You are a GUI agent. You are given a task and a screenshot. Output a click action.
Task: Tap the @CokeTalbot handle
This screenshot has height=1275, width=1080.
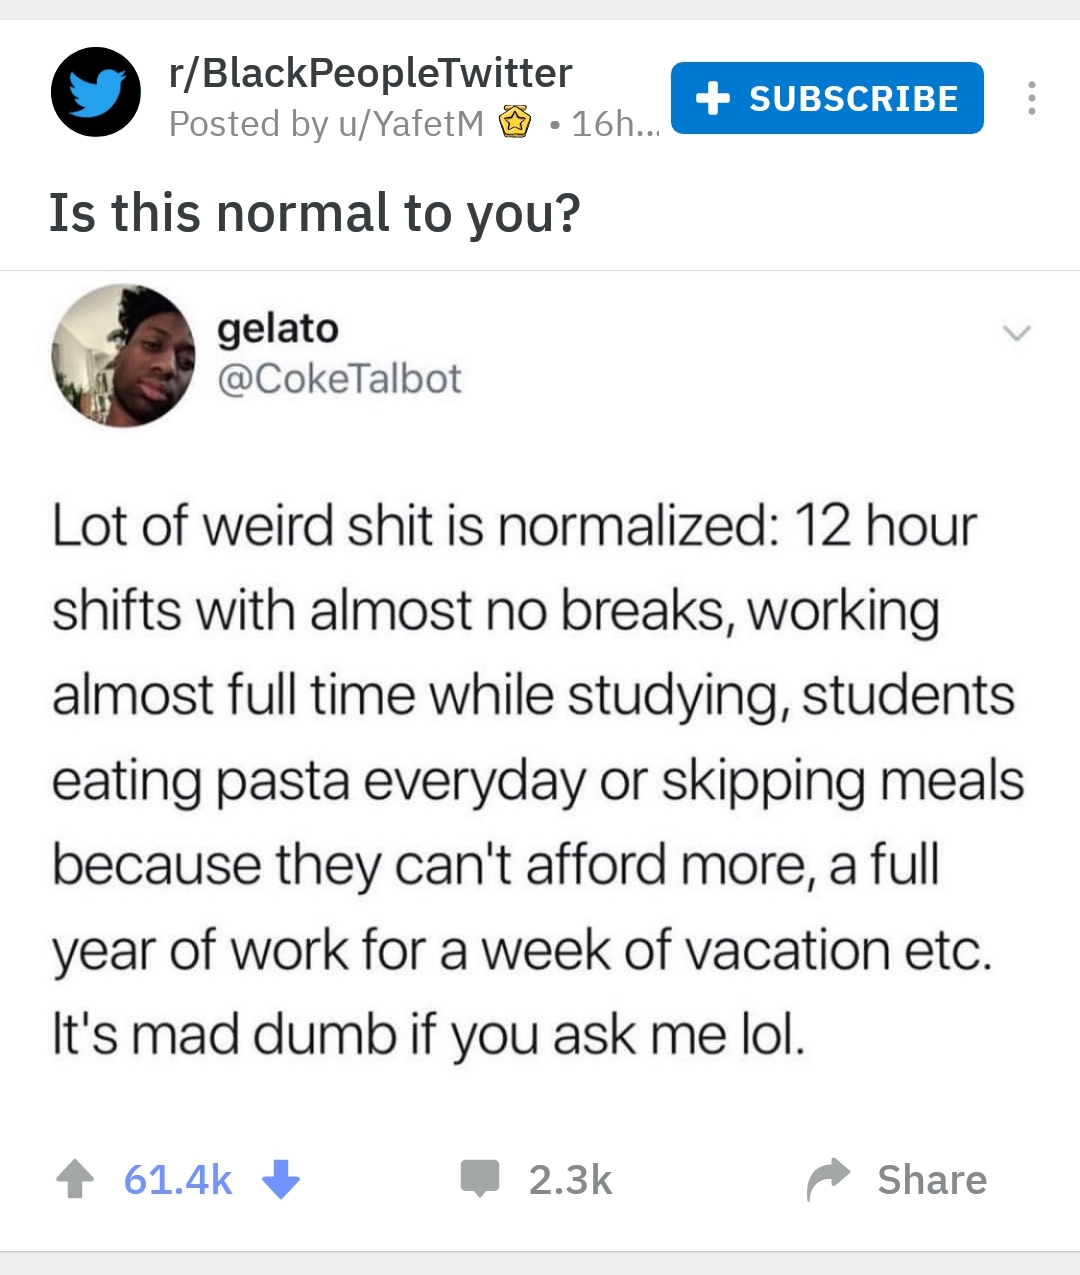339,379
